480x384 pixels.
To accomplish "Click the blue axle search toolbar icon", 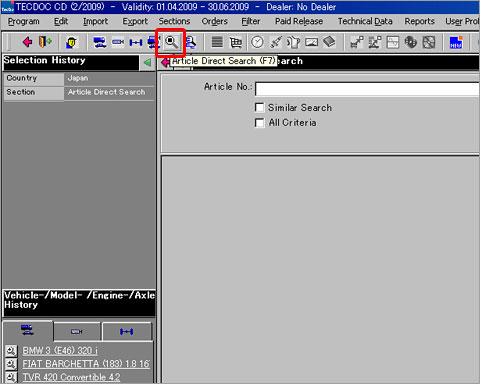I will [136, 43].
